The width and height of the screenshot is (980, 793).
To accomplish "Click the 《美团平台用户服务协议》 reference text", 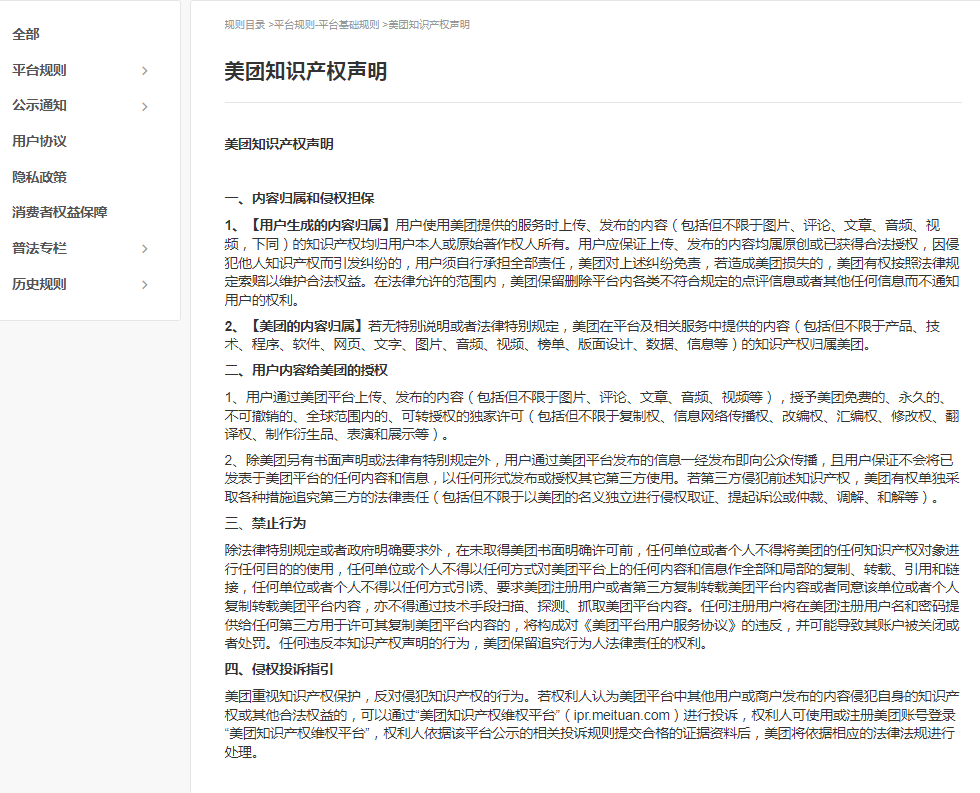I will pos(662,625).
